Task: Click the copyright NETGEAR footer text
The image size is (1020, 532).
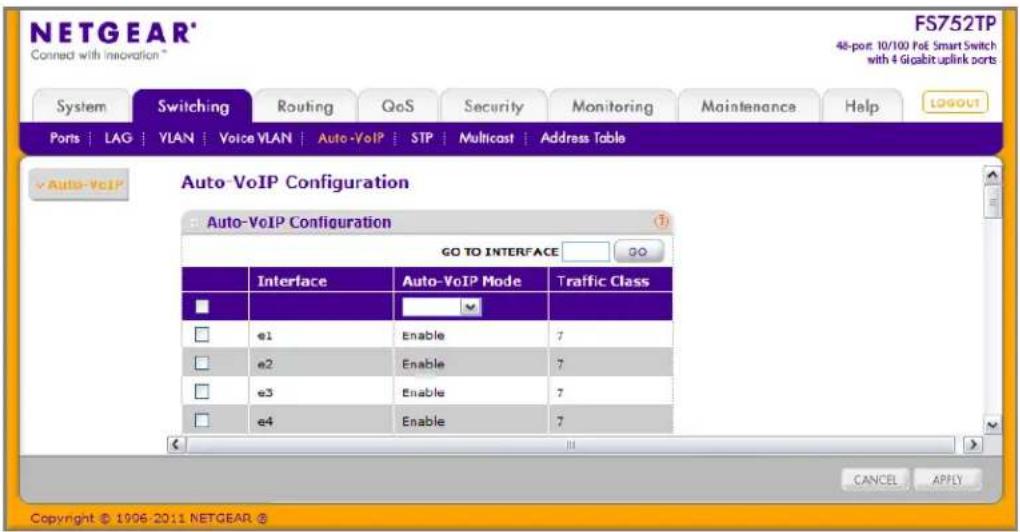Action: click(x=148, y=518)
